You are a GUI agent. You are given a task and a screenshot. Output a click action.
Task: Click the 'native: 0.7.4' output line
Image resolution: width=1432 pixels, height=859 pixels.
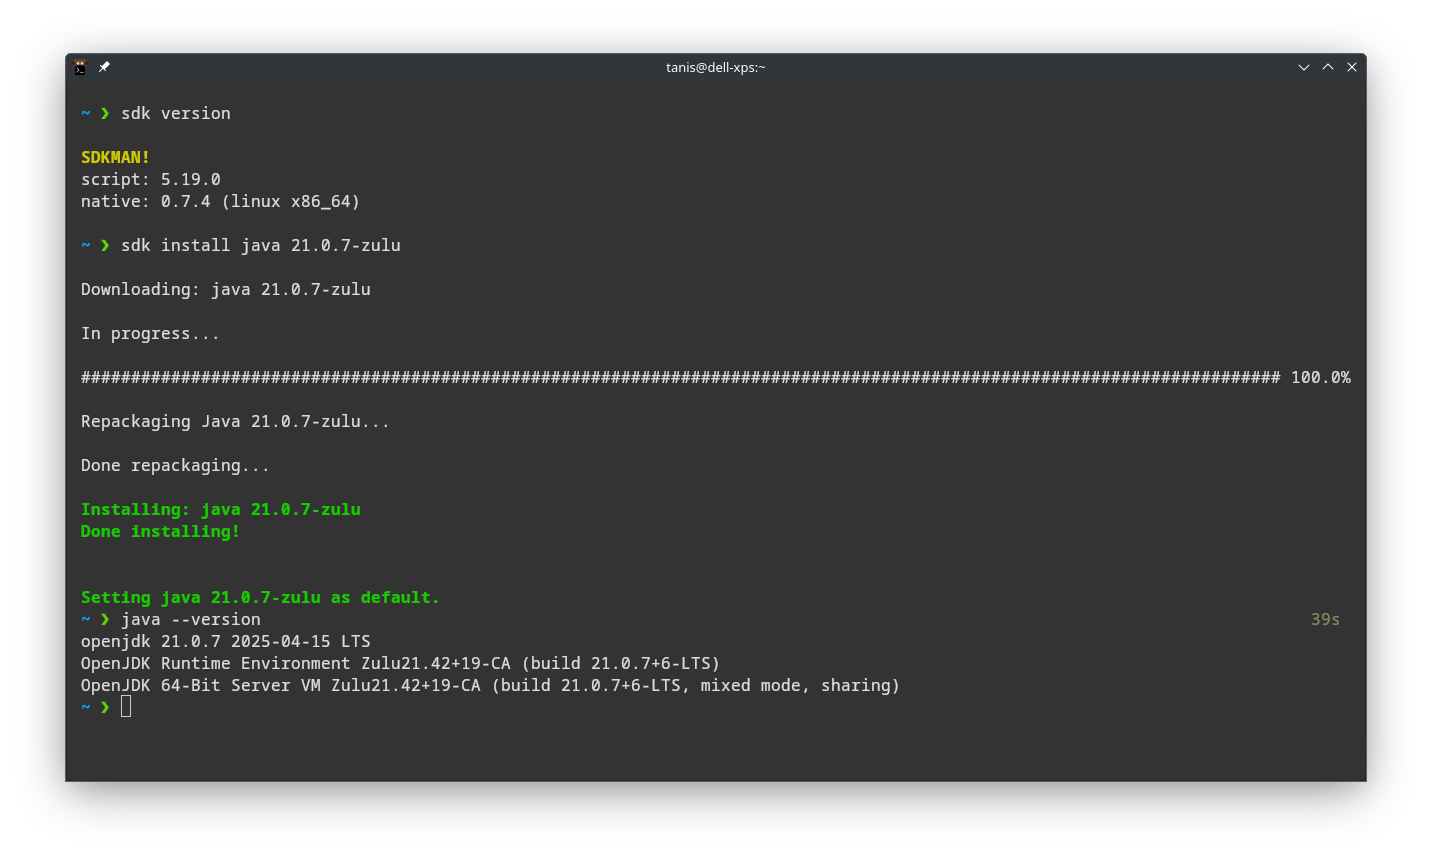click(x=220, y=201)
